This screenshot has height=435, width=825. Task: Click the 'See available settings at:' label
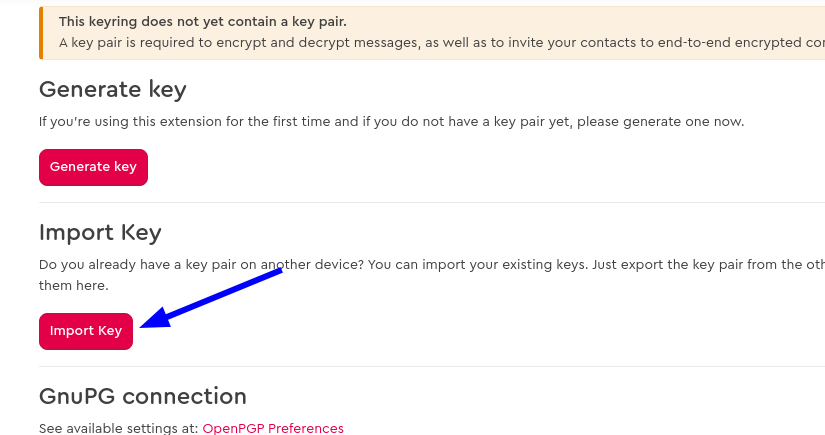coord(119,428)
